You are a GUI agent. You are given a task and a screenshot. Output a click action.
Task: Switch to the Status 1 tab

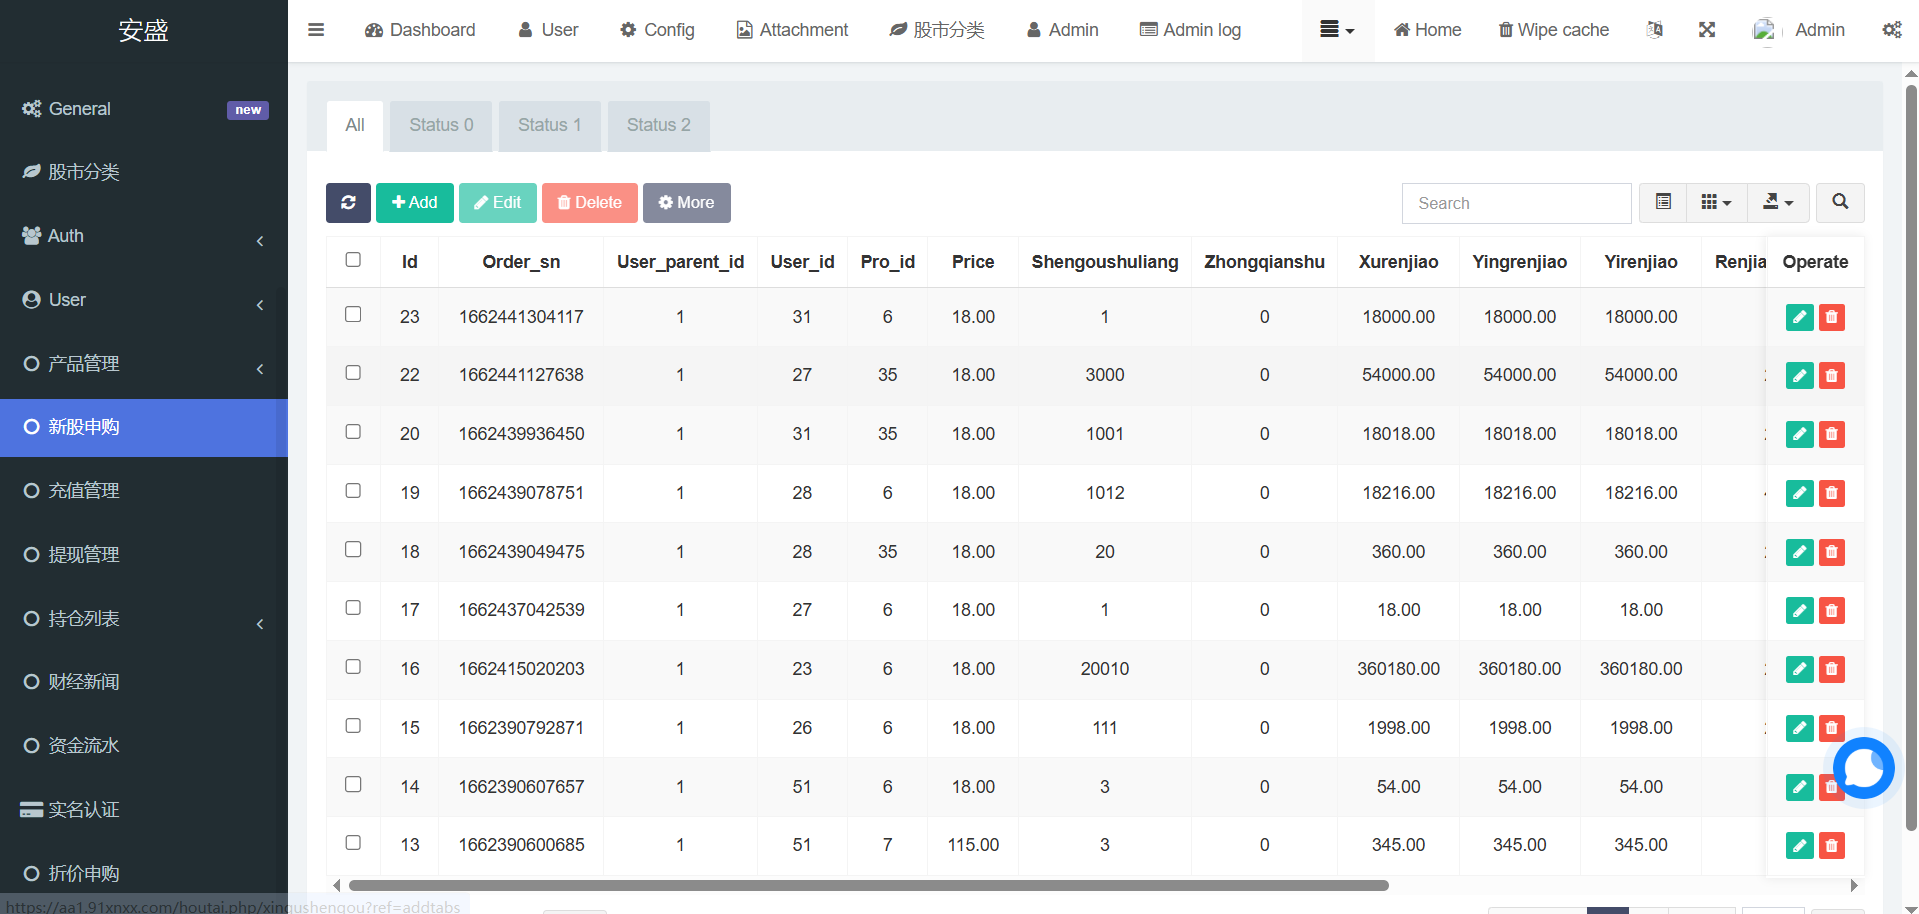click(549, 125)
